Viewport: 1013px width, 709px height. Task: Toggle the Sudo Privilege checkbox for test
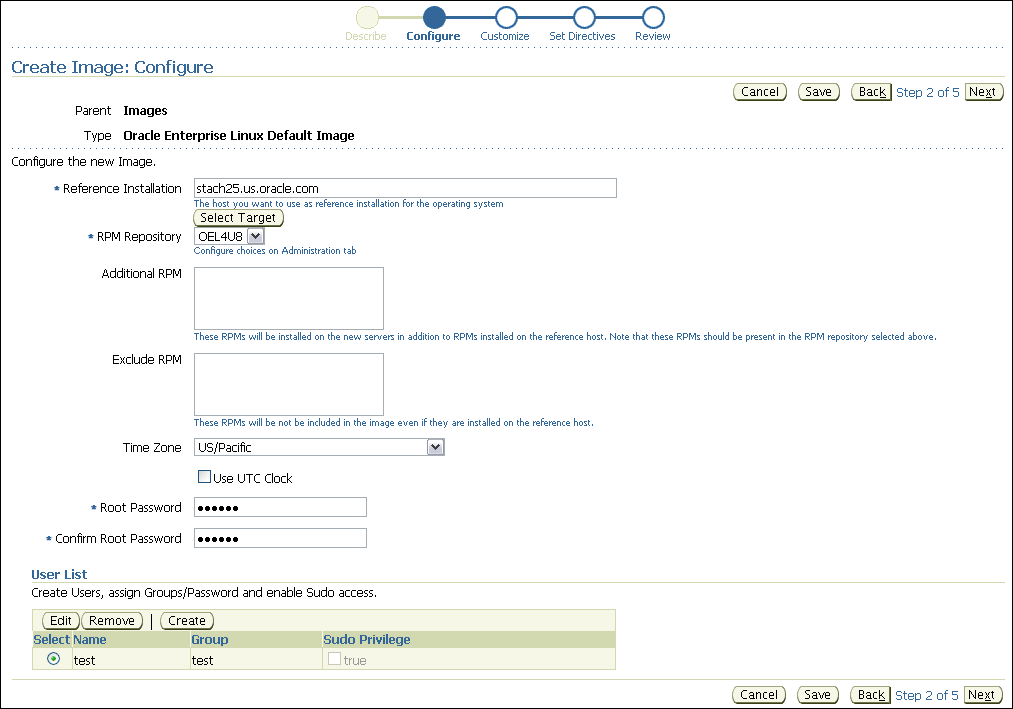(x=334, y=659)
